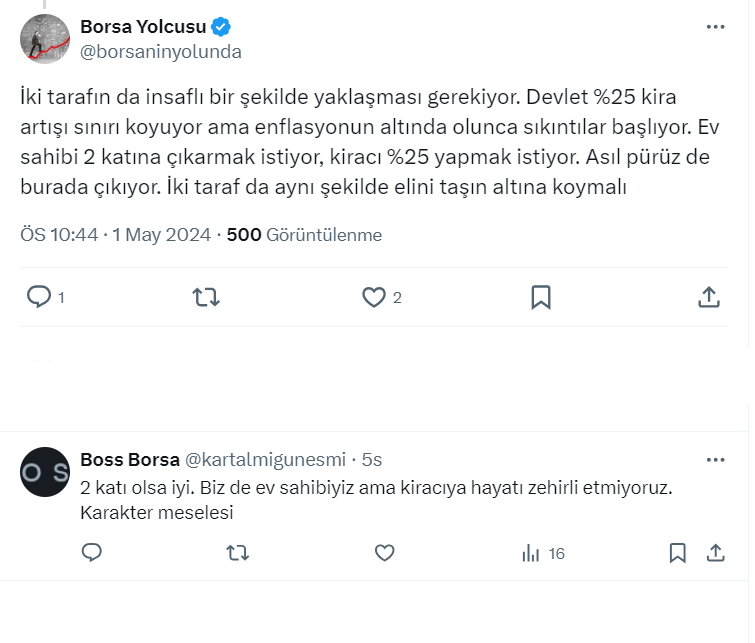Open the @borsaninyolunda handle link
755x643 pixels.
pyautogui.click(x=161, y=51)
